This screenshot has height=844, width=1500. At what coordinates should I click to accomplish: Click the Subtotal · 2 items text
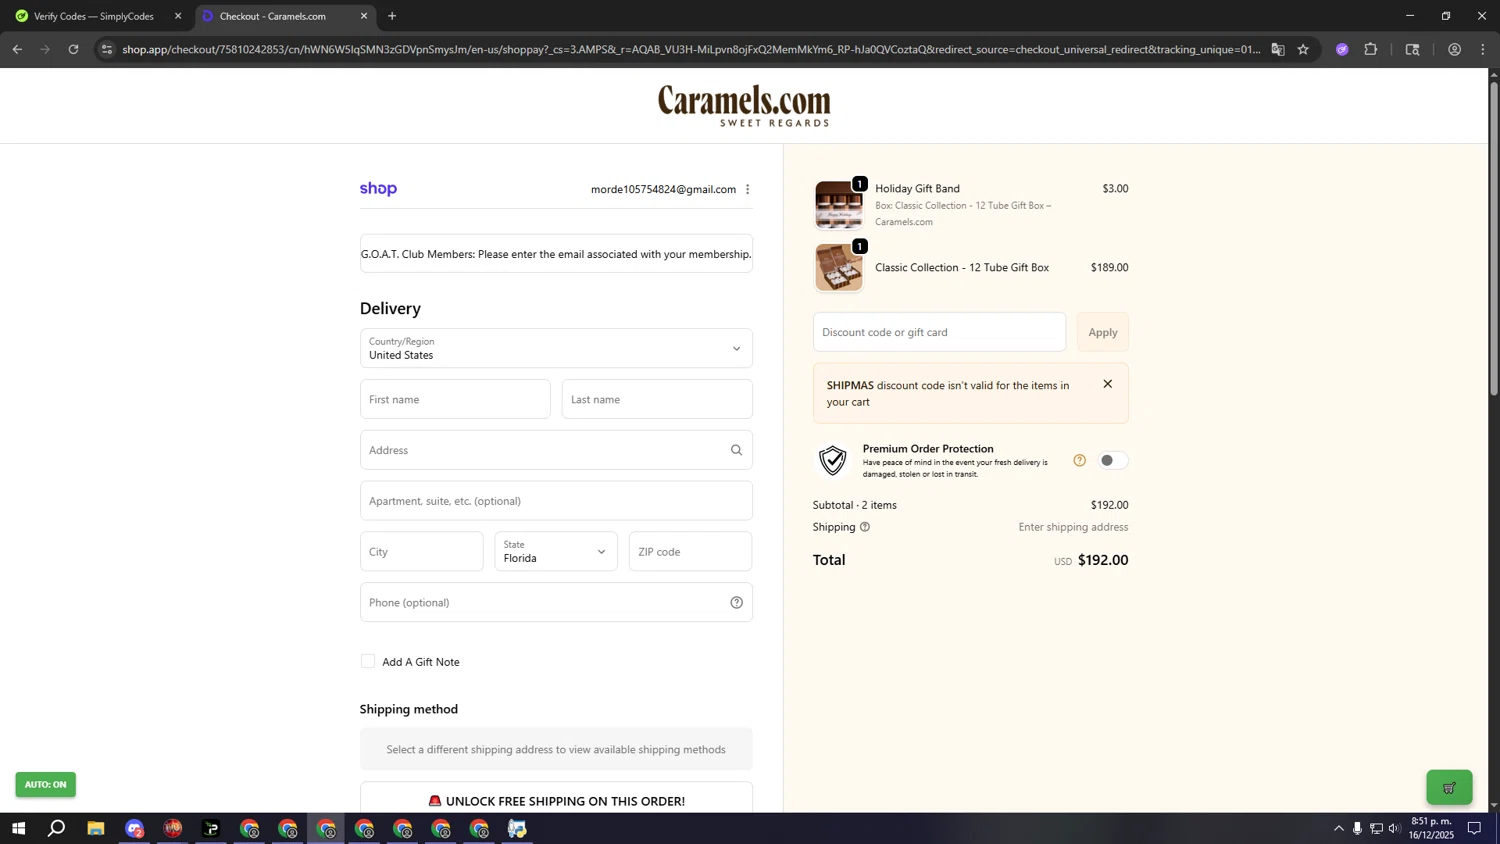[855, 505]
